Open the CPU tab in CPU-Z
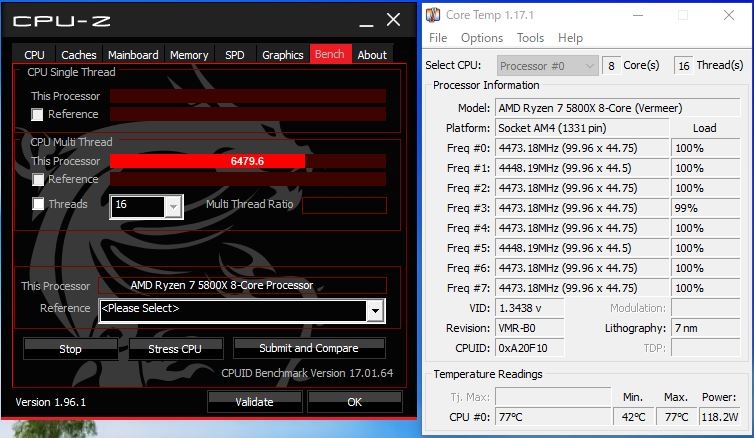The height and width of the screenshot is (438, 754). tap(34, 55)
